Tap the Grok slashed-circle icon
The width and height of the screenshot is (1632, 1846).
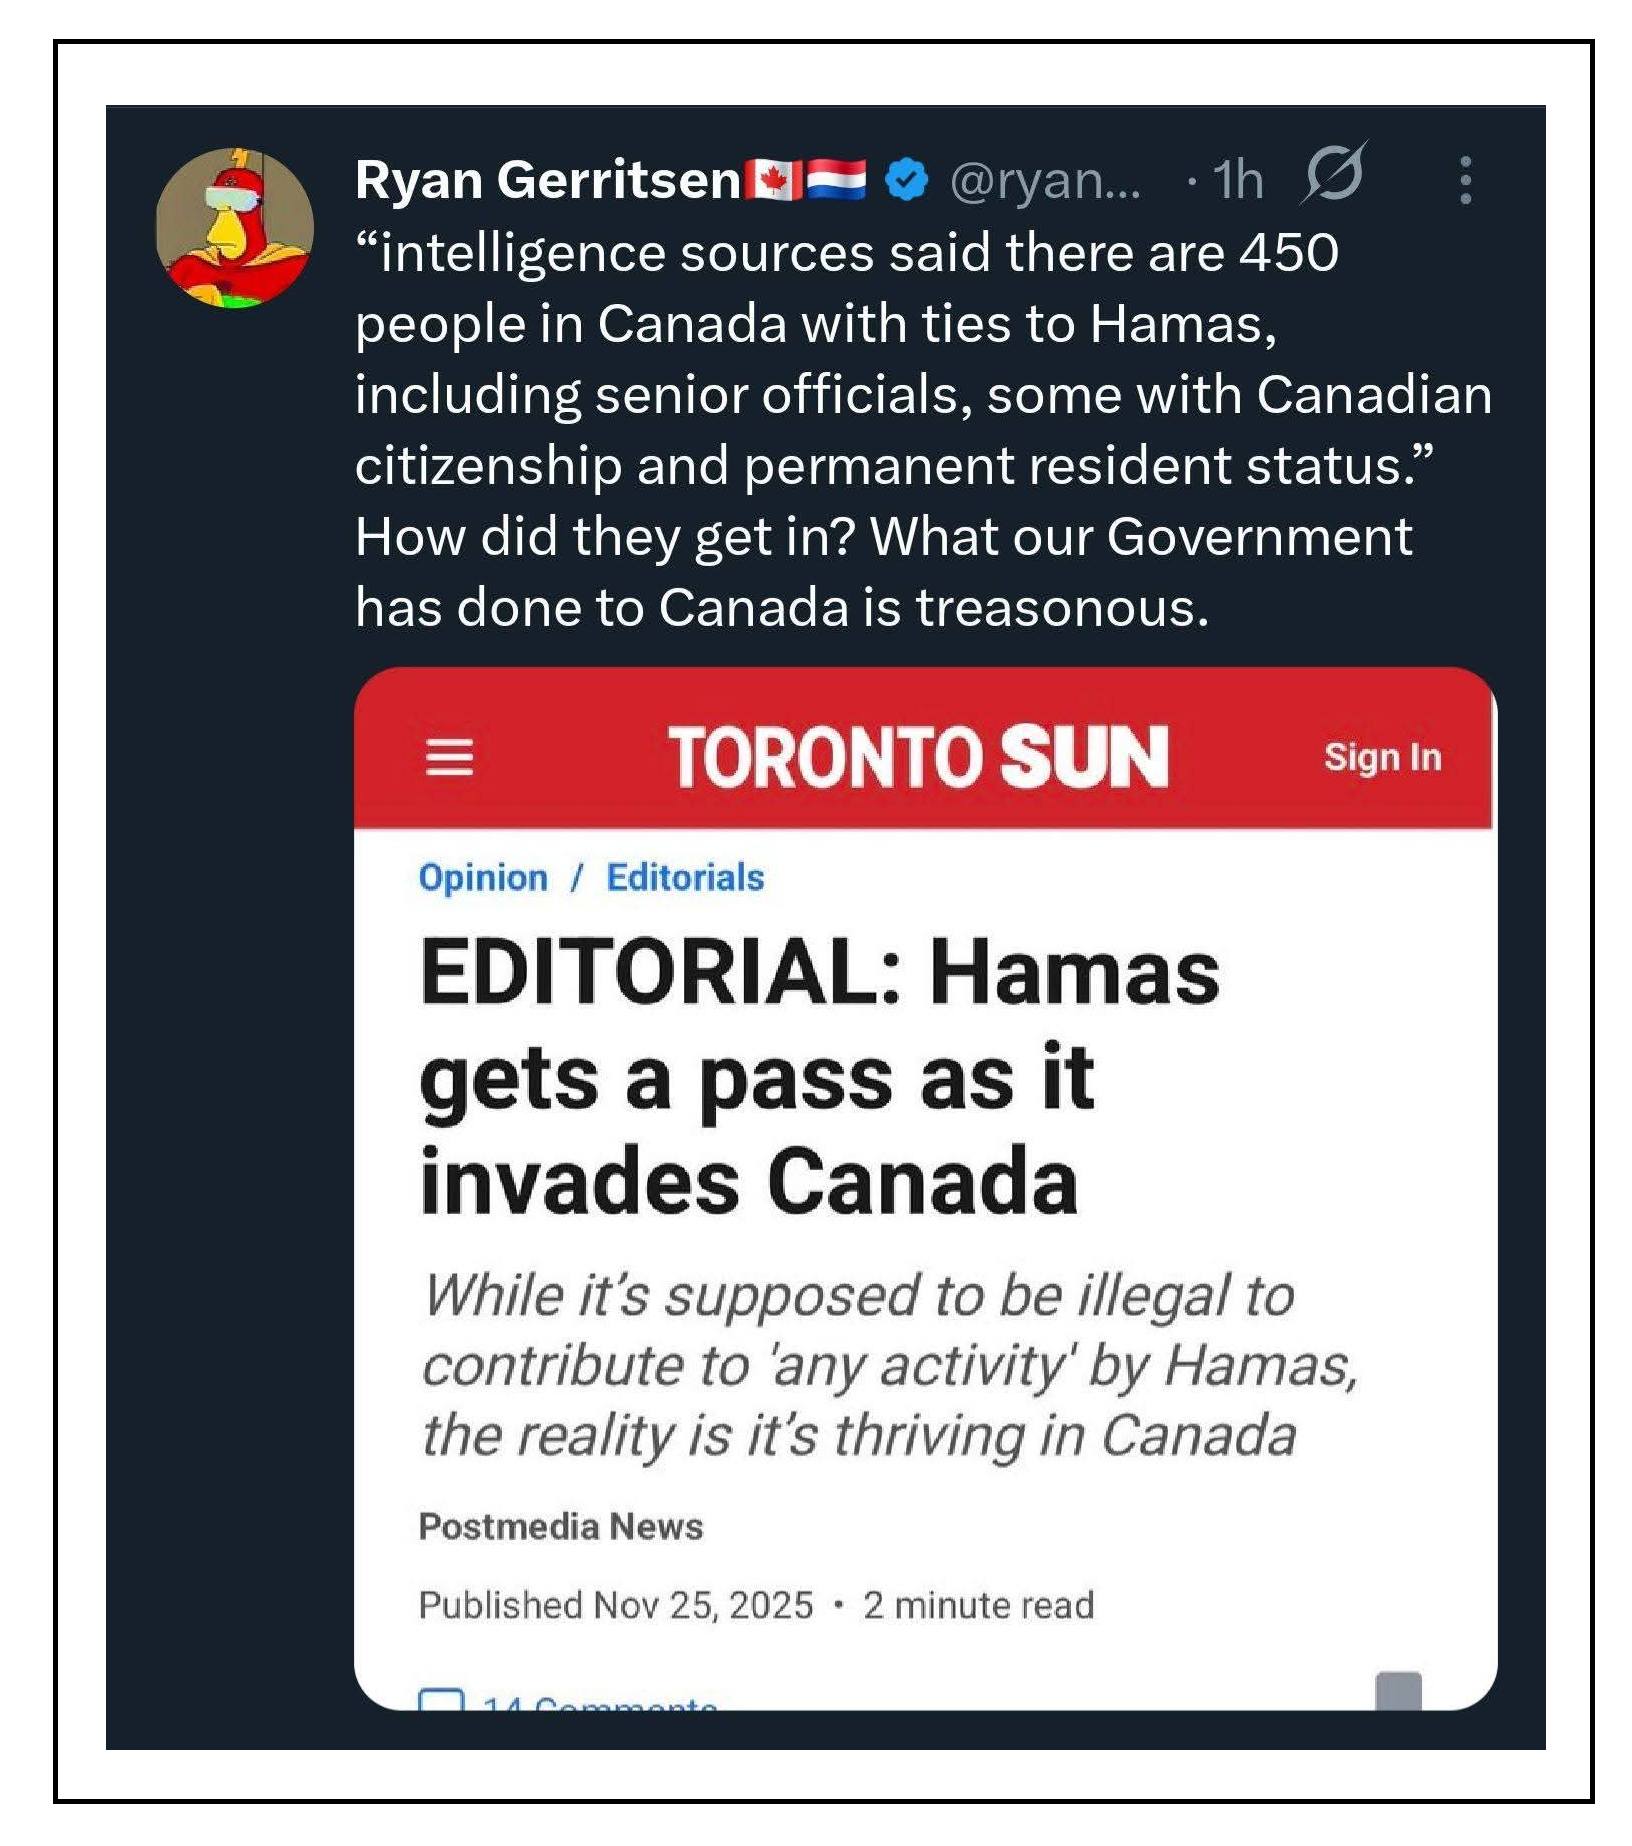coord(1332,175)
